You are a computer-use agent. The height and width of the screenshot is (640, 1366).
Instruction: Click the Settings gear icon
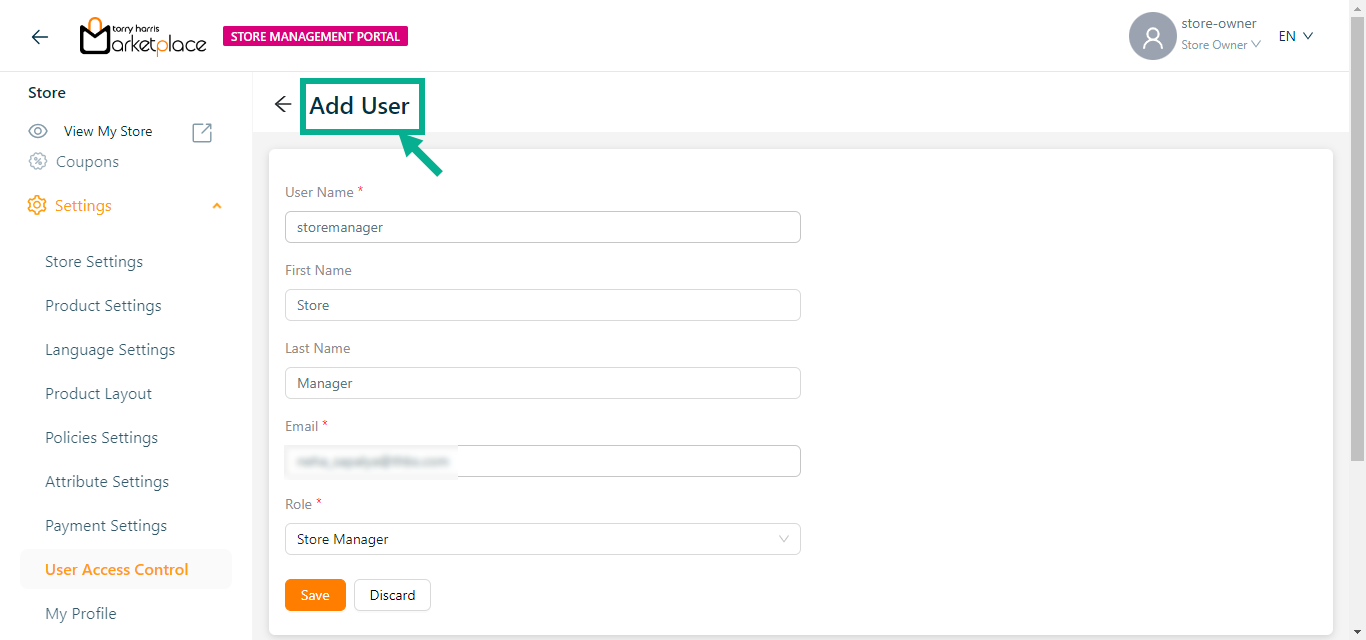pos(37,205)
